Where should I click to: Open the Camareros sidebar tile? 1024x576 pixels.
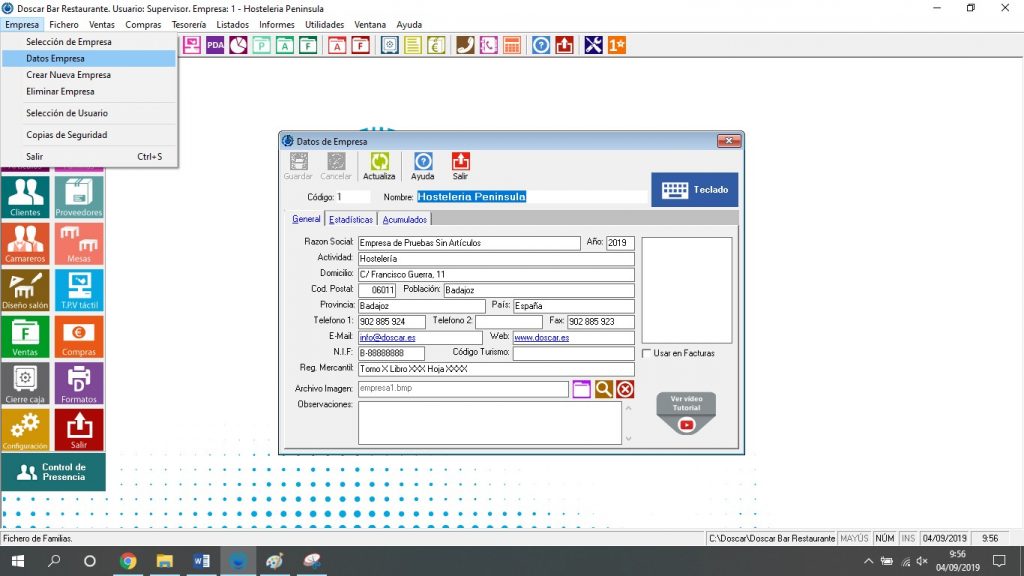tap(25, 243)
